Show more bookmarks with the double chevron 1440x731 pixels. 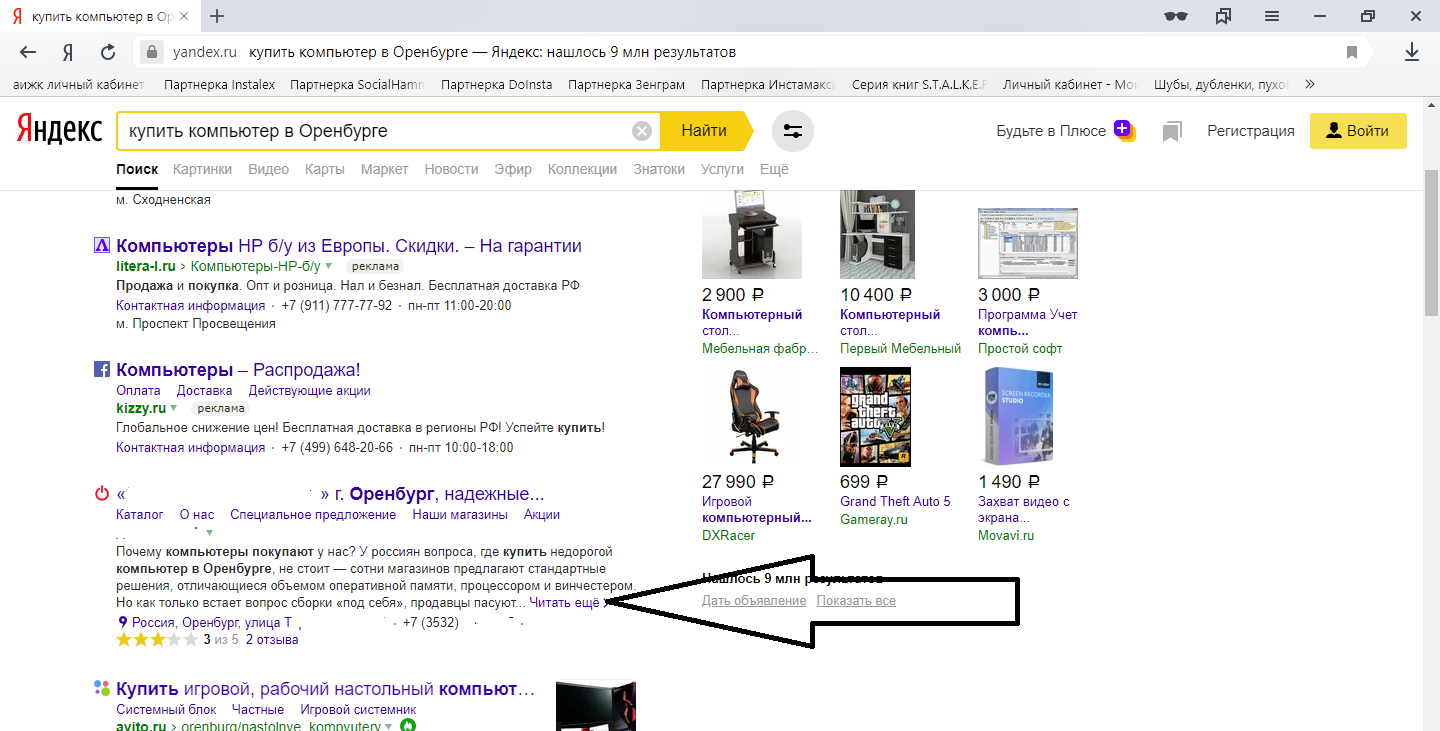[x=1310, y=84]
